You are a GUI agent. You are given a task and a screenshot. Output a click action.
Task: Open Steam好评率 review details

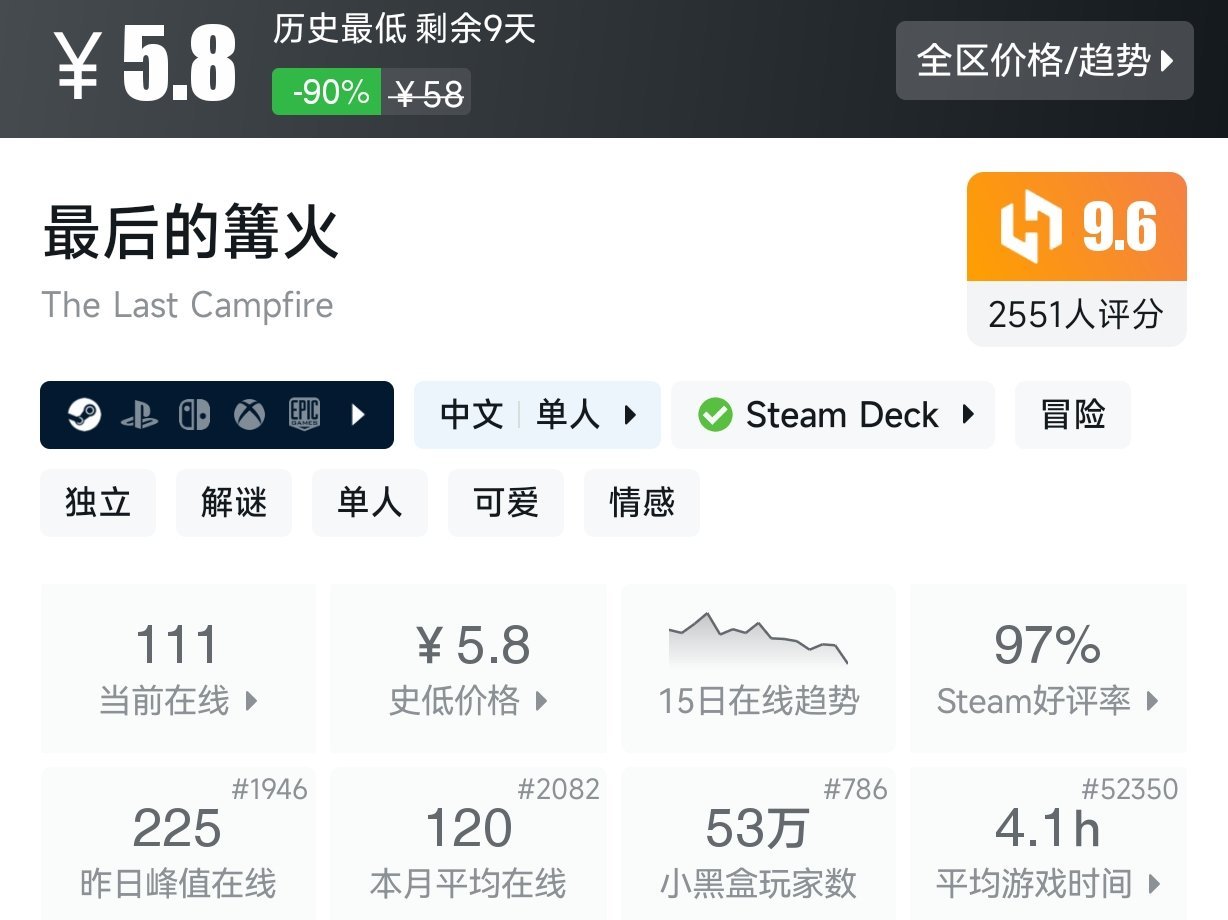click(x=1047, y=667)
